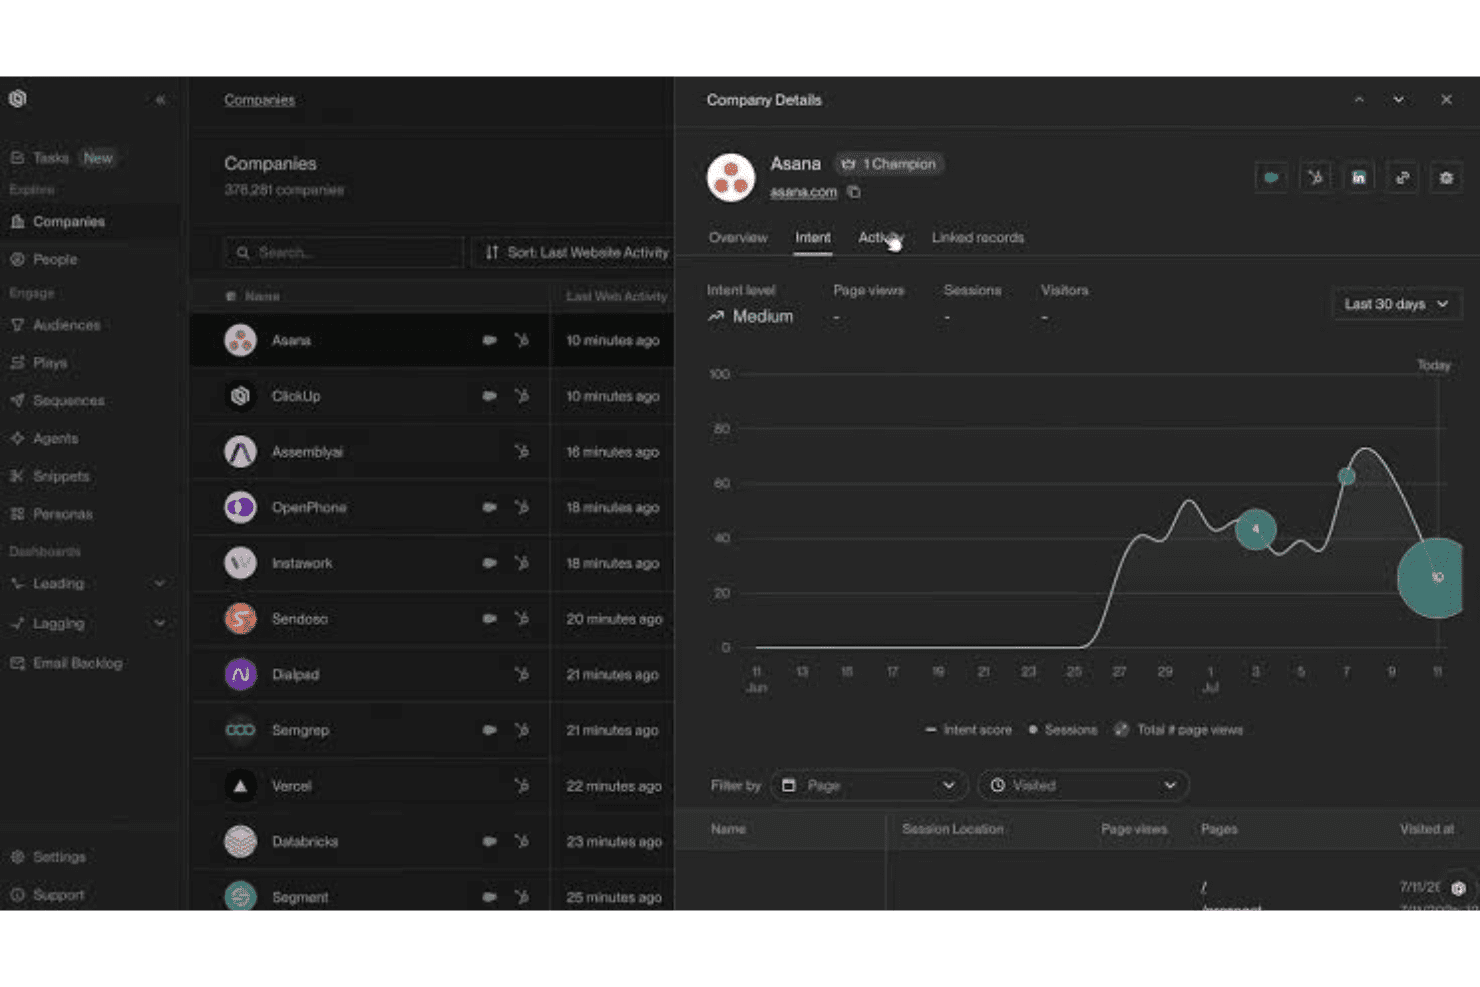Expand the Lagging dashboards chevron

click(160, 623)
